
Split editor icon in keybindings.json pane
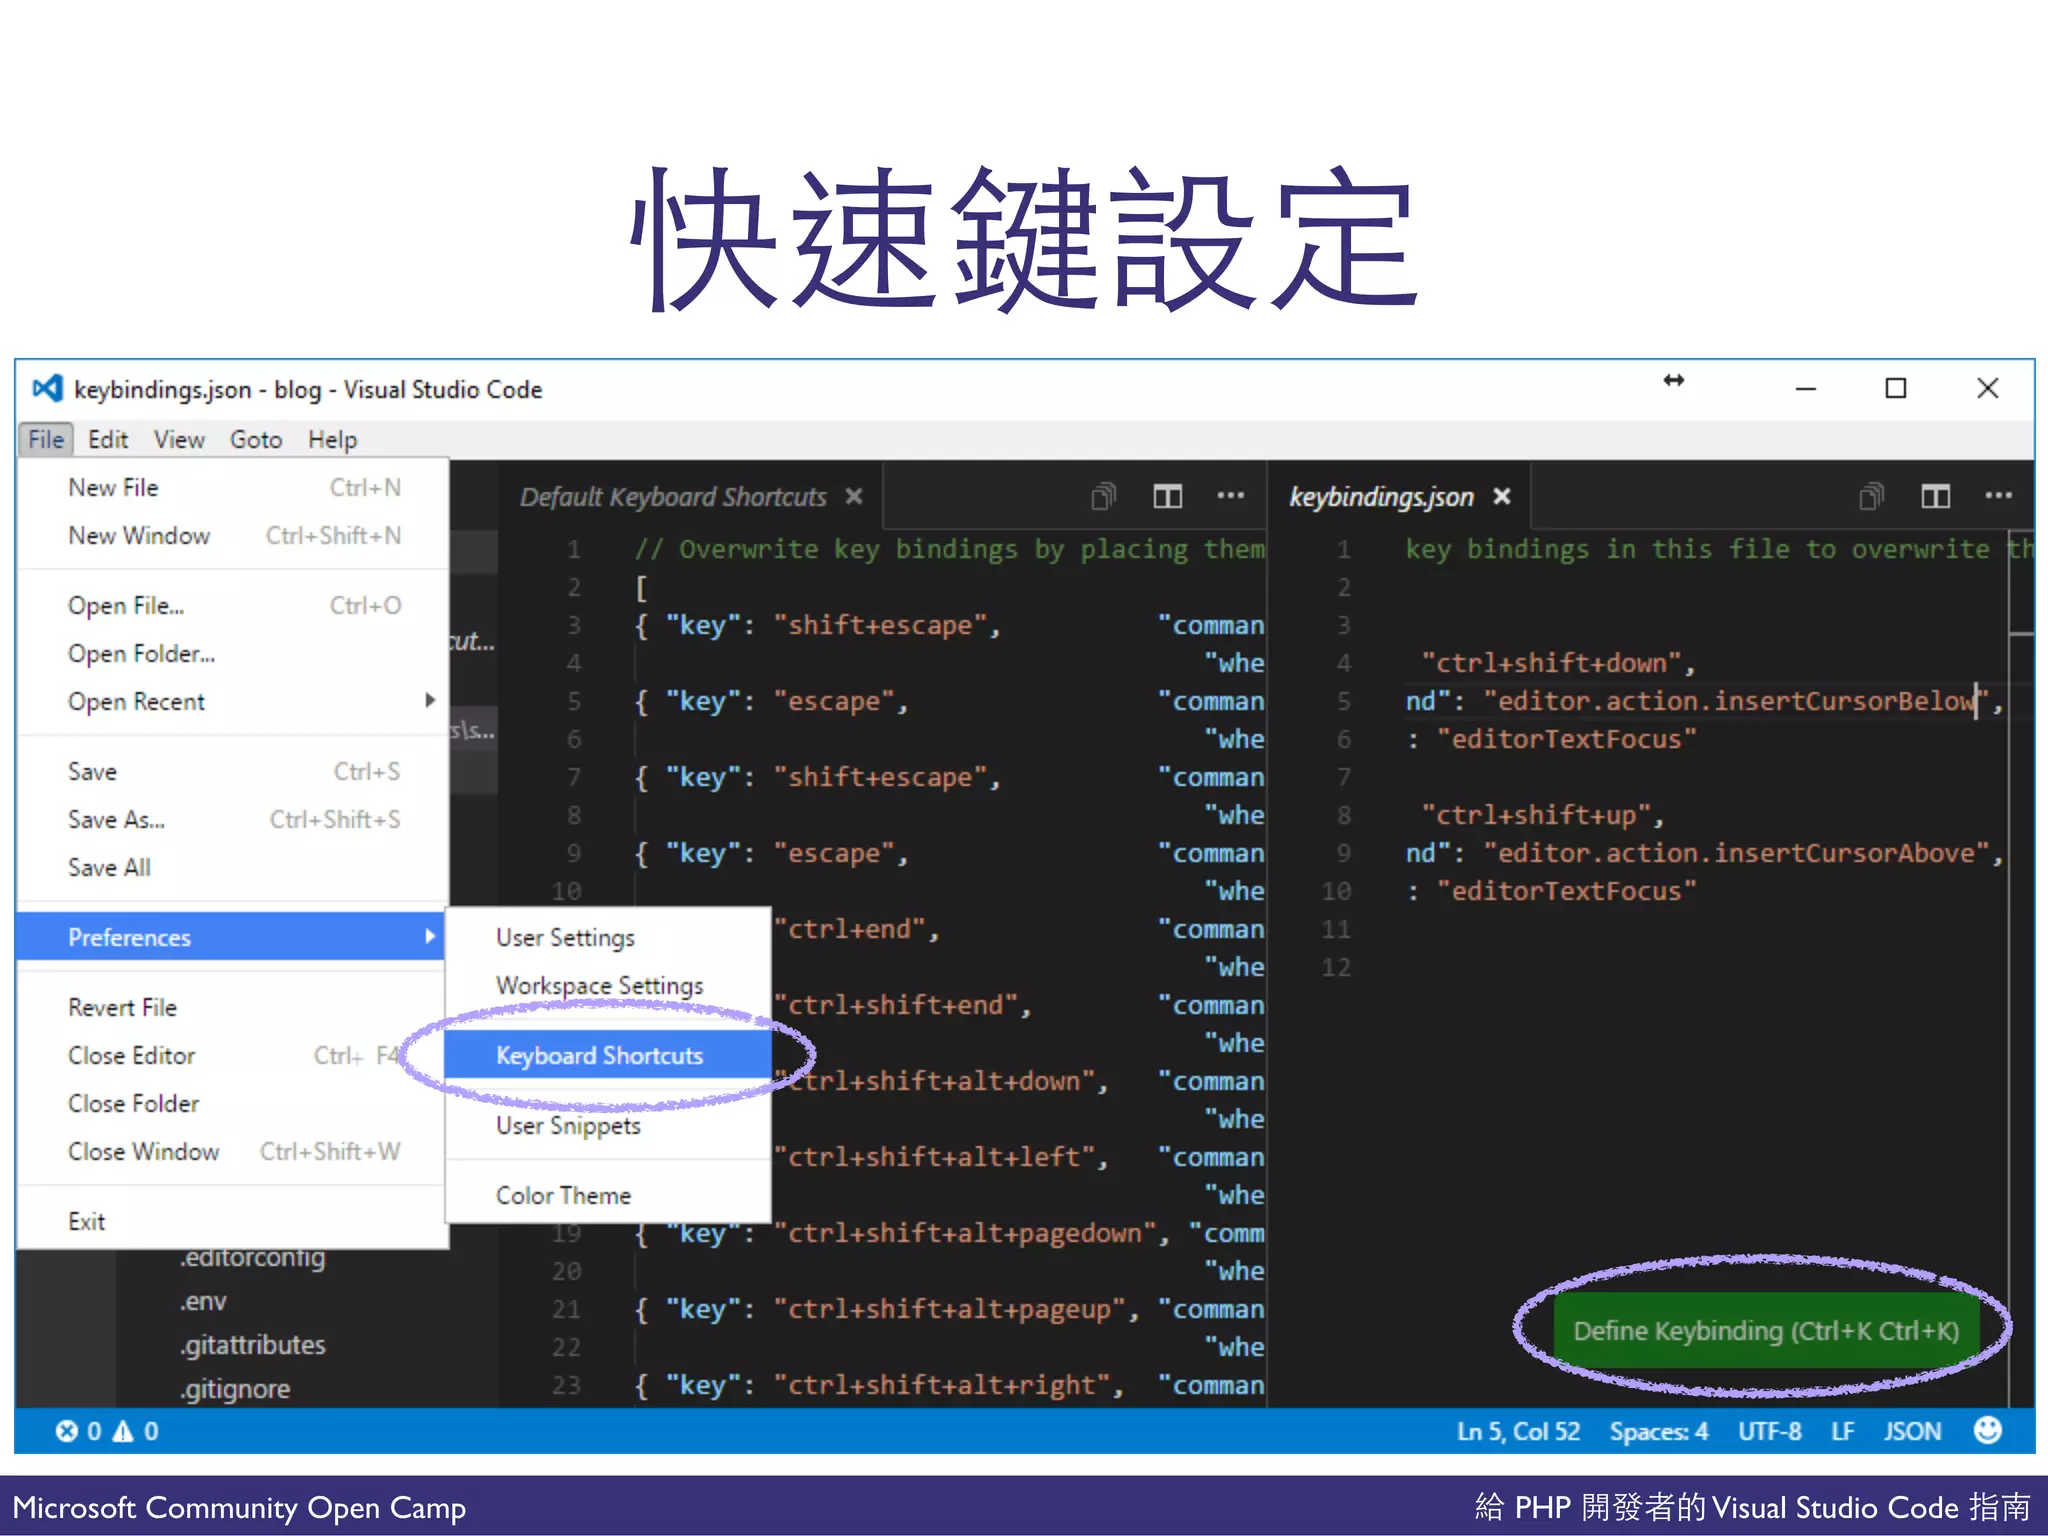click(x=1935, y=496)
